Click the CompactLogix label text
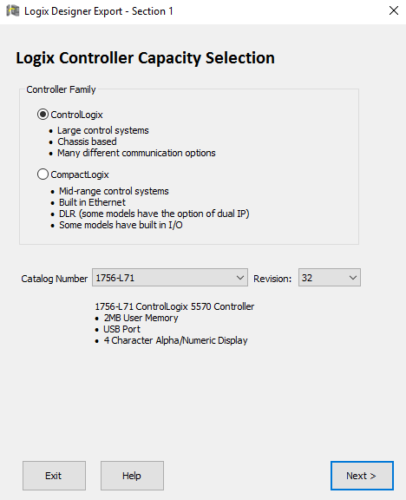The width and height of the screenshot is (406, 500). point(80,175)
